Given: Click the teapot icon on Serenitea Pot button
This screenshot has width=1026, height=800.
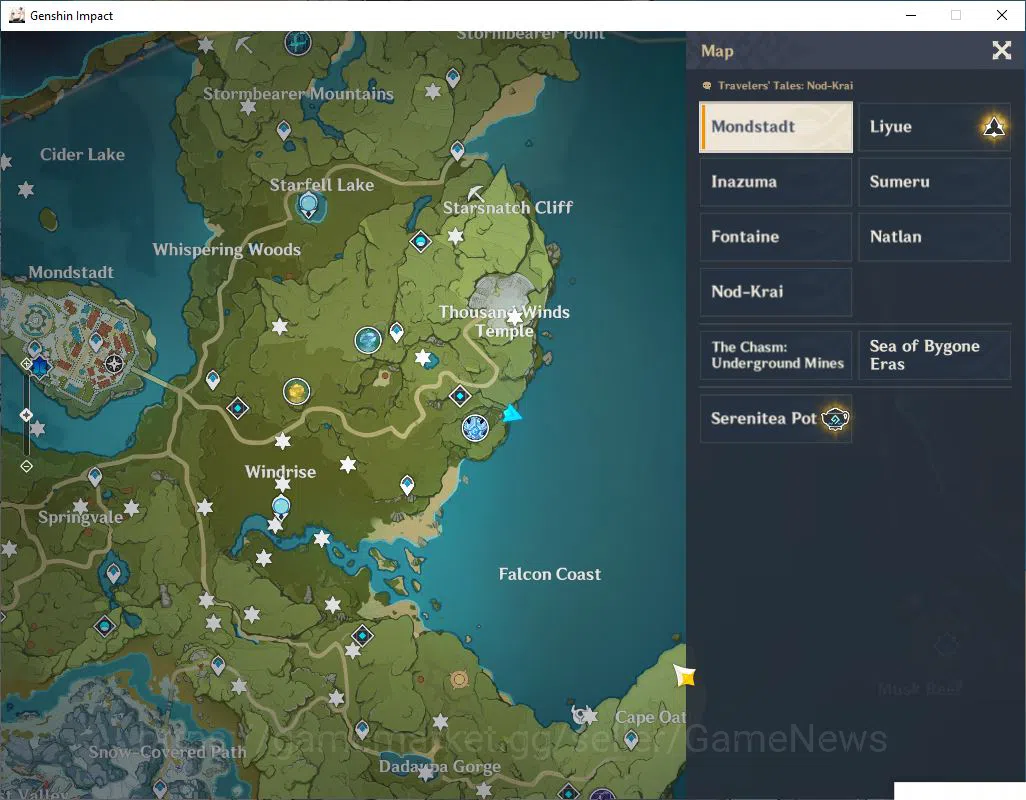Looking at the screenshot, I should click(x=835, y=419).
